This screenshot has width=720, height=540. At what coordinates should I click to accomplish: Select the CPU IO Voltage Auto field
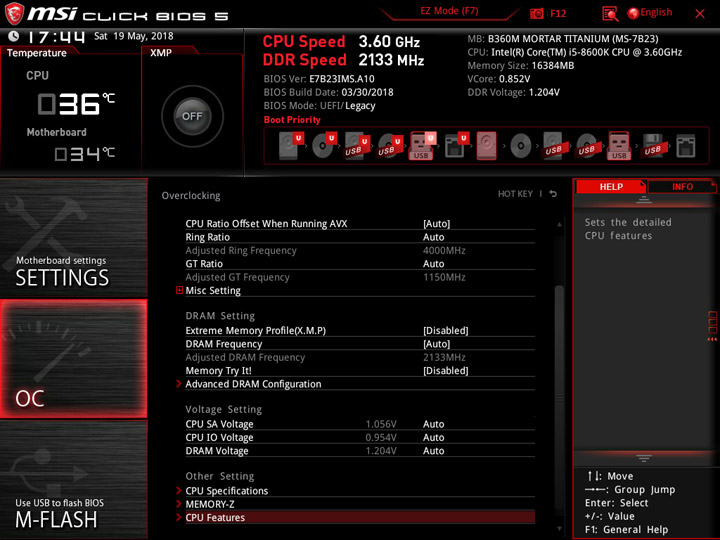click(433, 437)
